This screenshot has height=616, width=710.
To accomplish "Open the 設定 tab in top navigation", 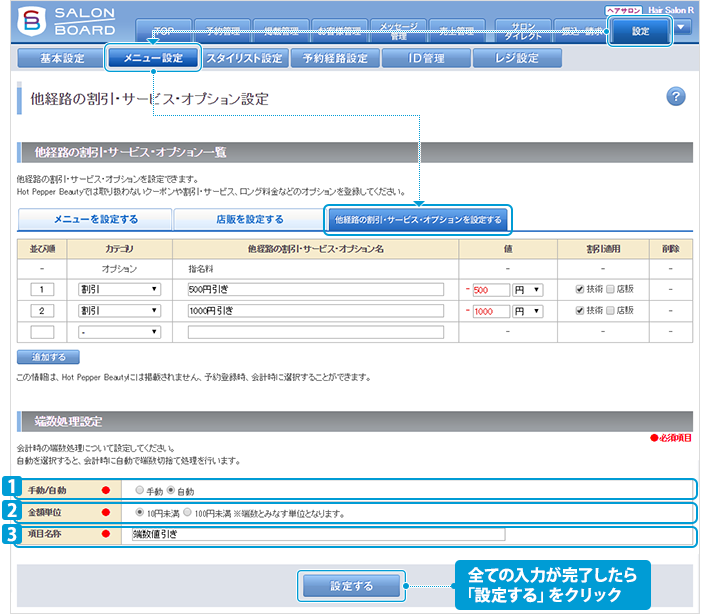I will point(640,32).
